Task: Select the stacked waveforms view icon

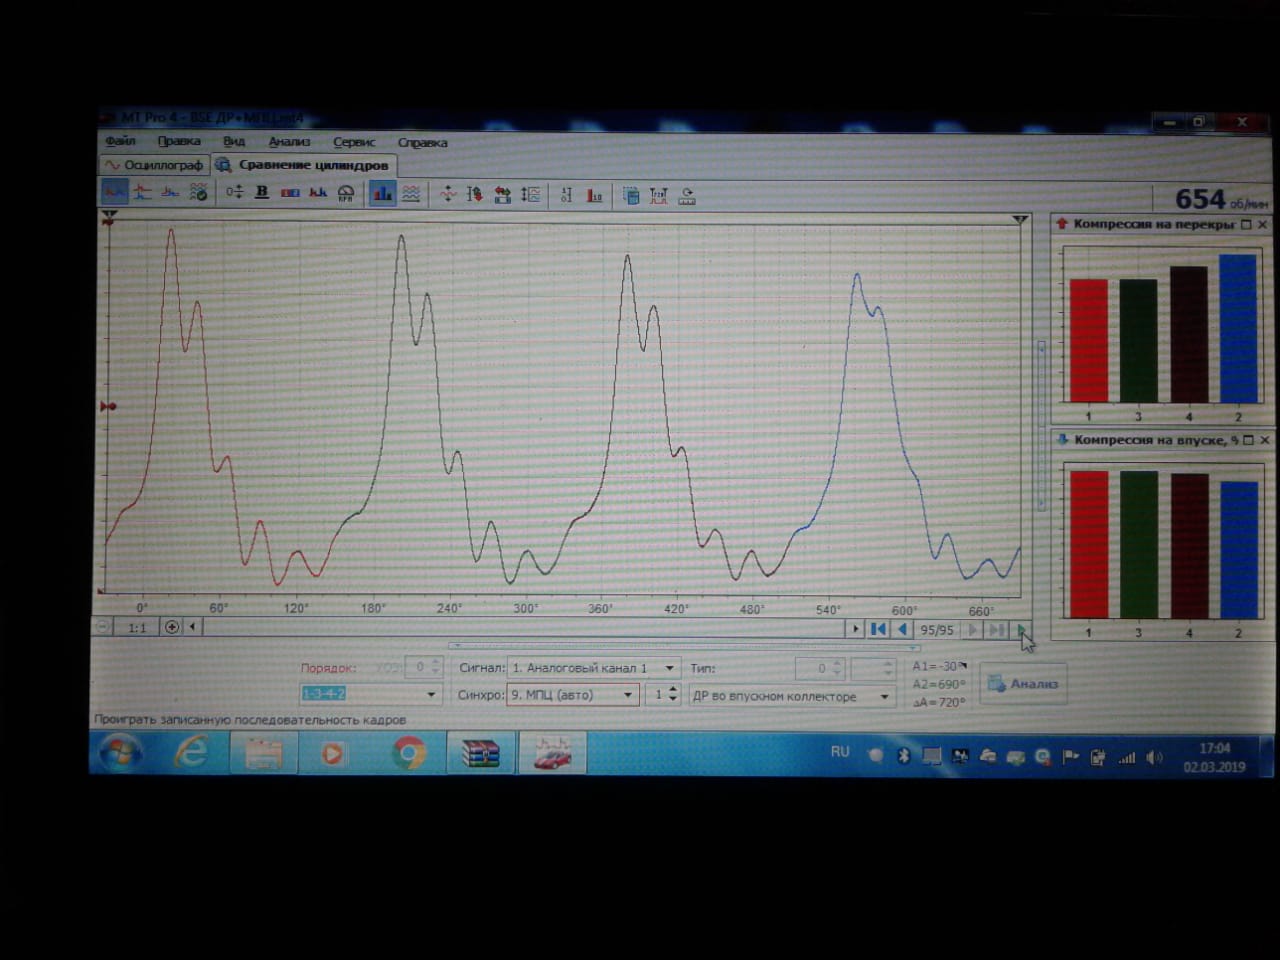Action: pos(143,192)
